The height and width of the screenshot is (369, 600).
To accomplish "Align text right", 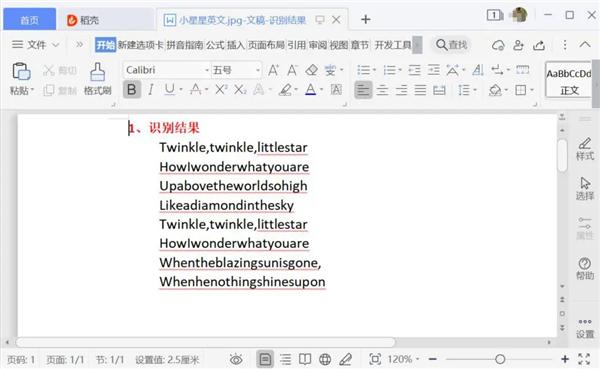I will tap(401, 90).
